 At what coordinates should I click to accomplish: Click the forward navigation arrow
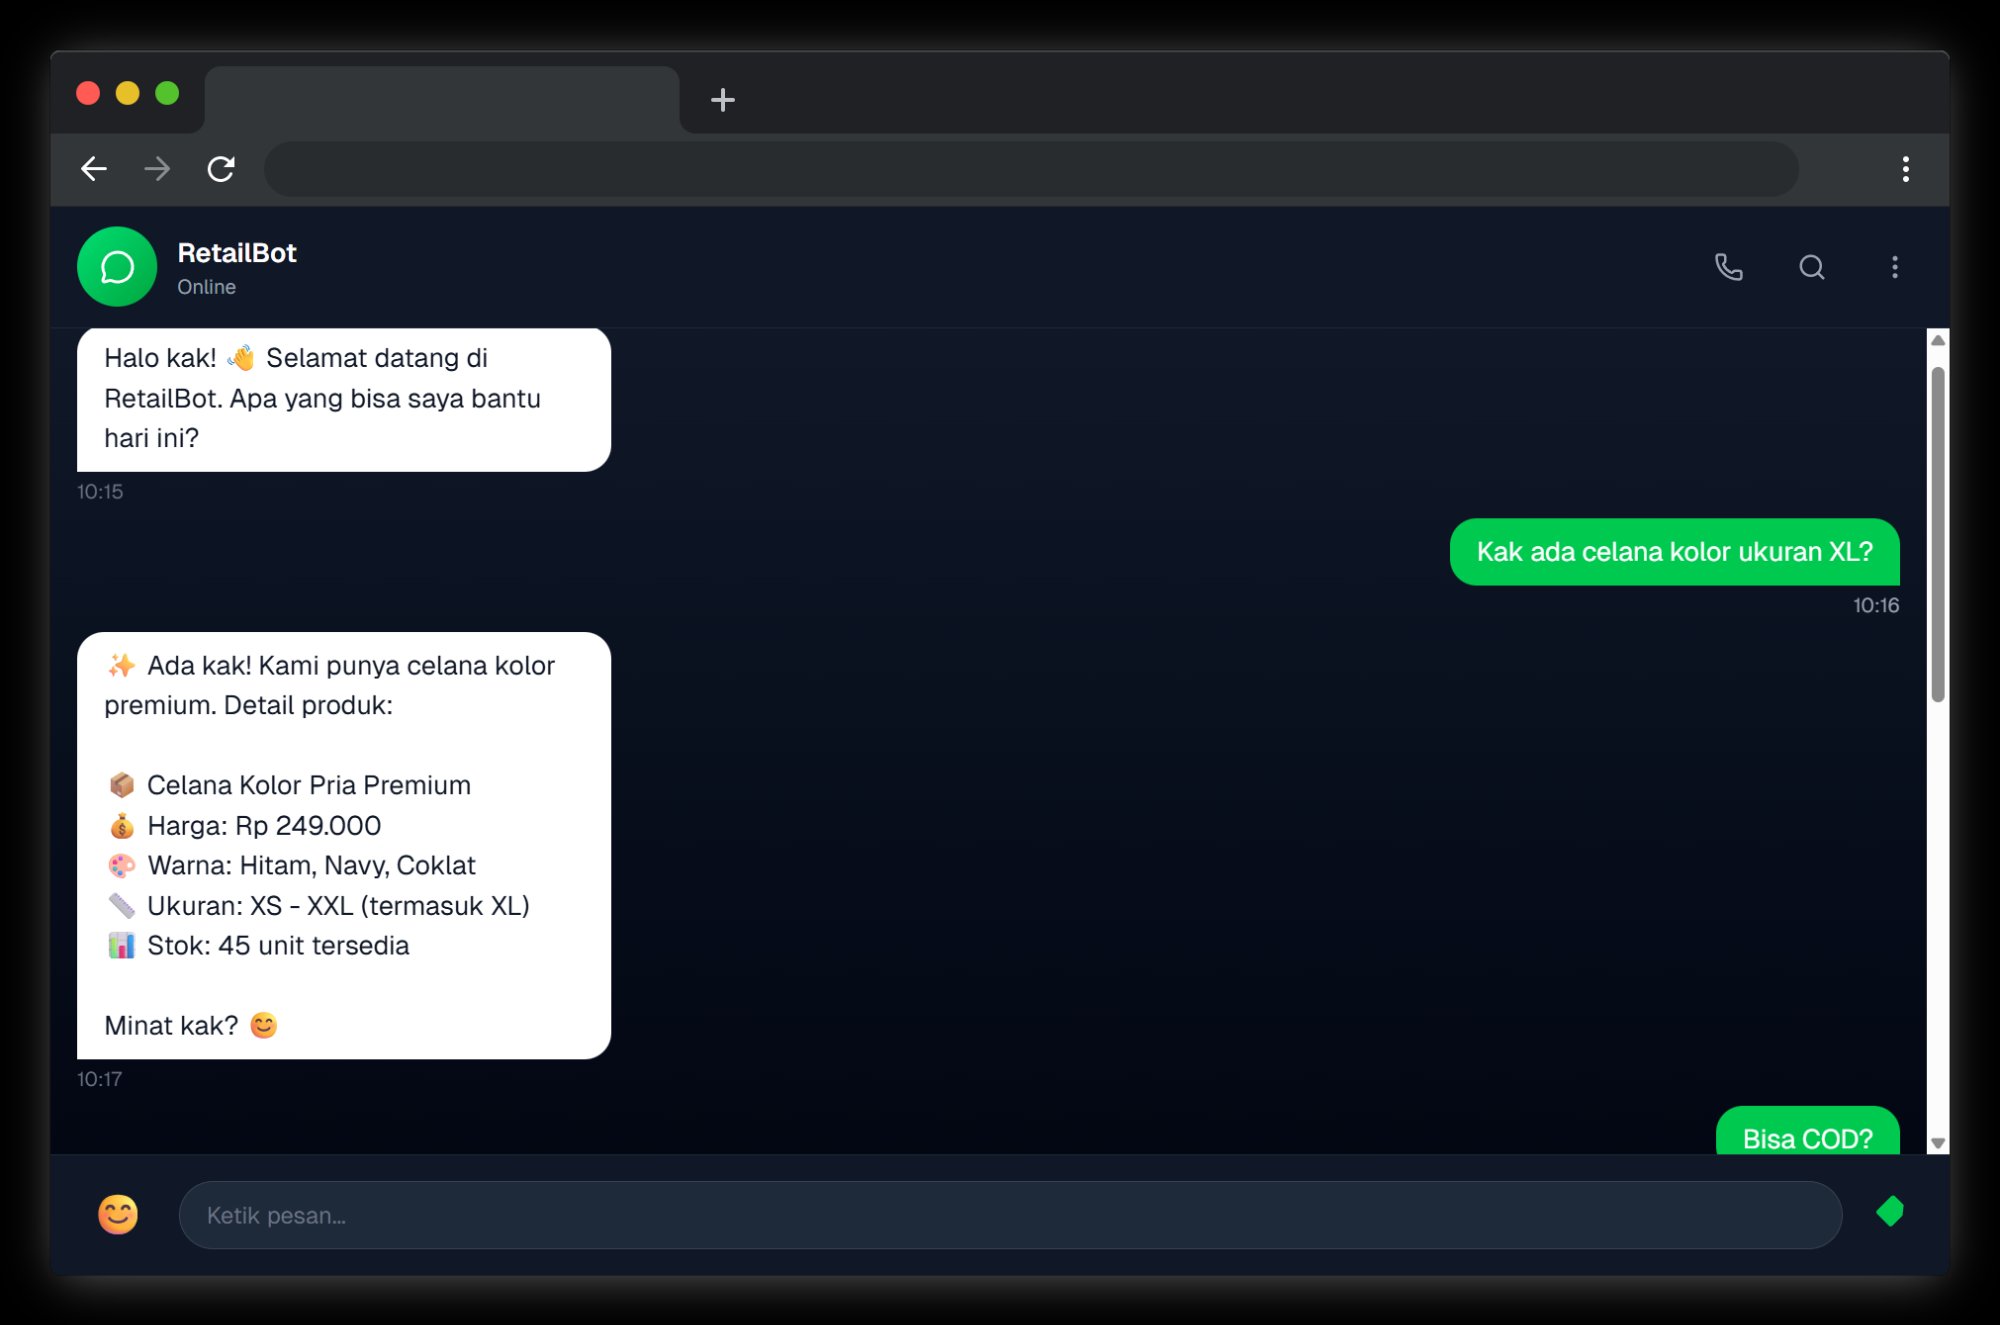pos(157,168)
